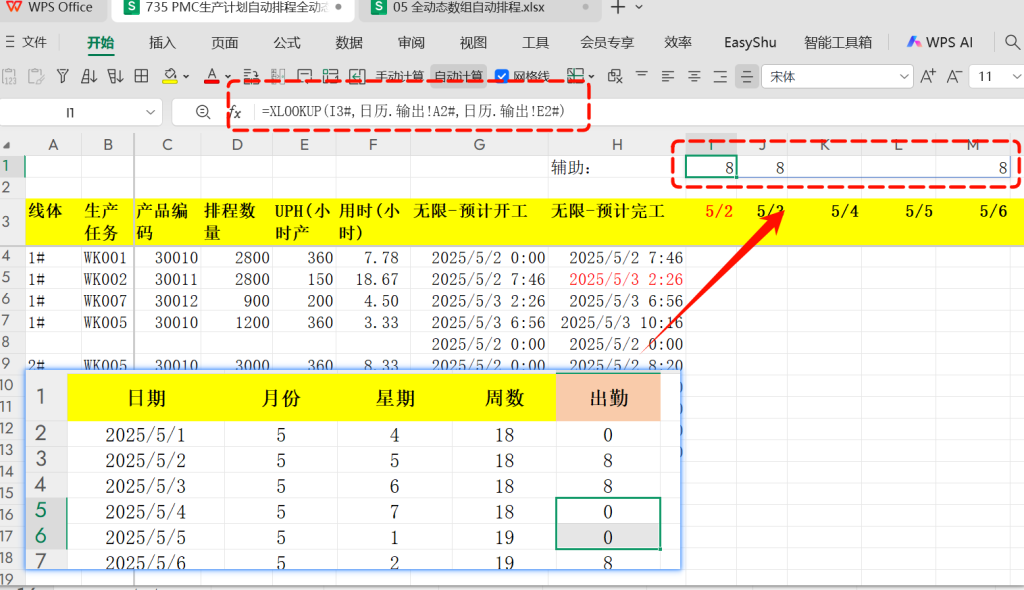This screenshot has width=1024, height=590.
Task: Open the borders dropdown arrow
Action: [591, 77]
